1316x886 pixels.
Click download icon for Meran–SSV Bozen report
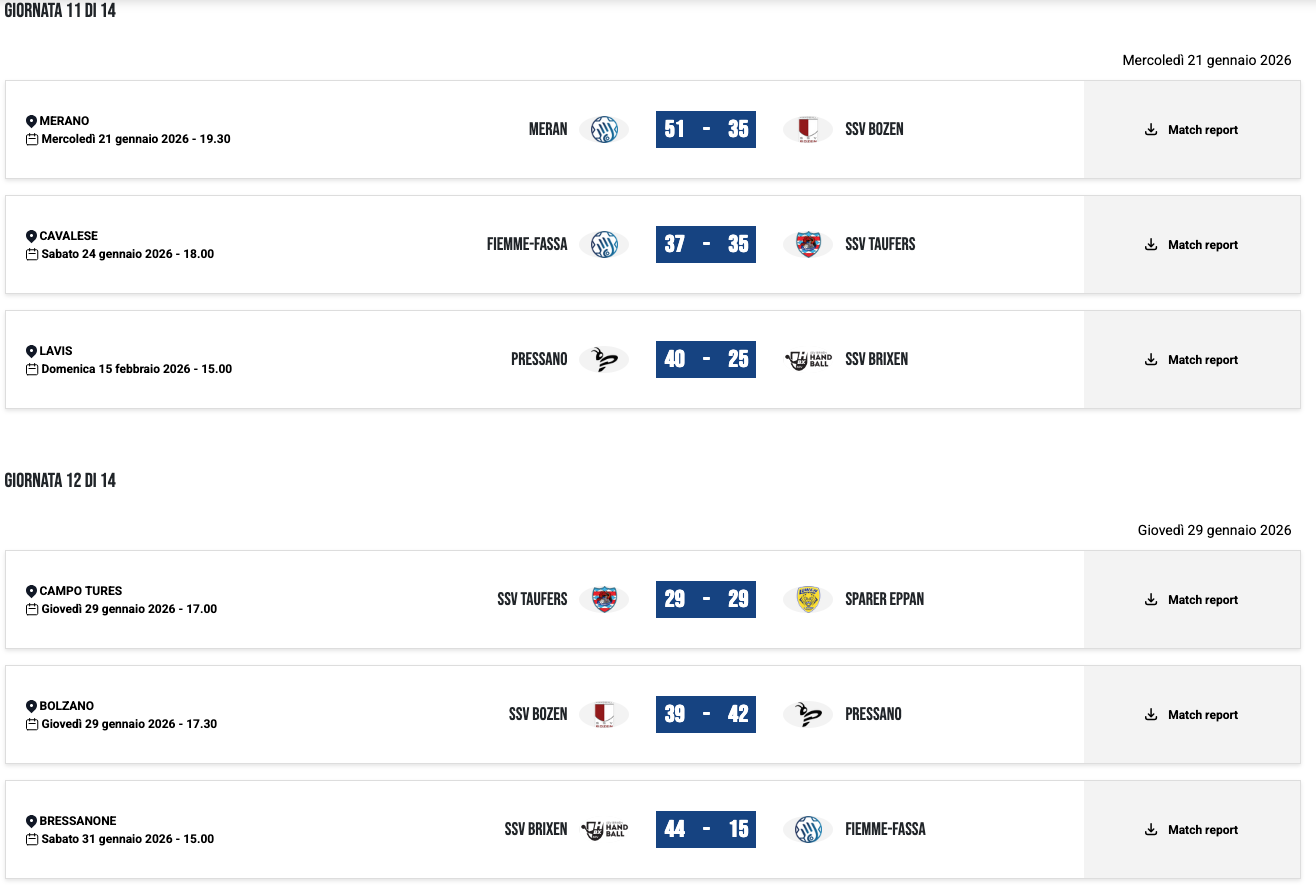(1151, 130)
